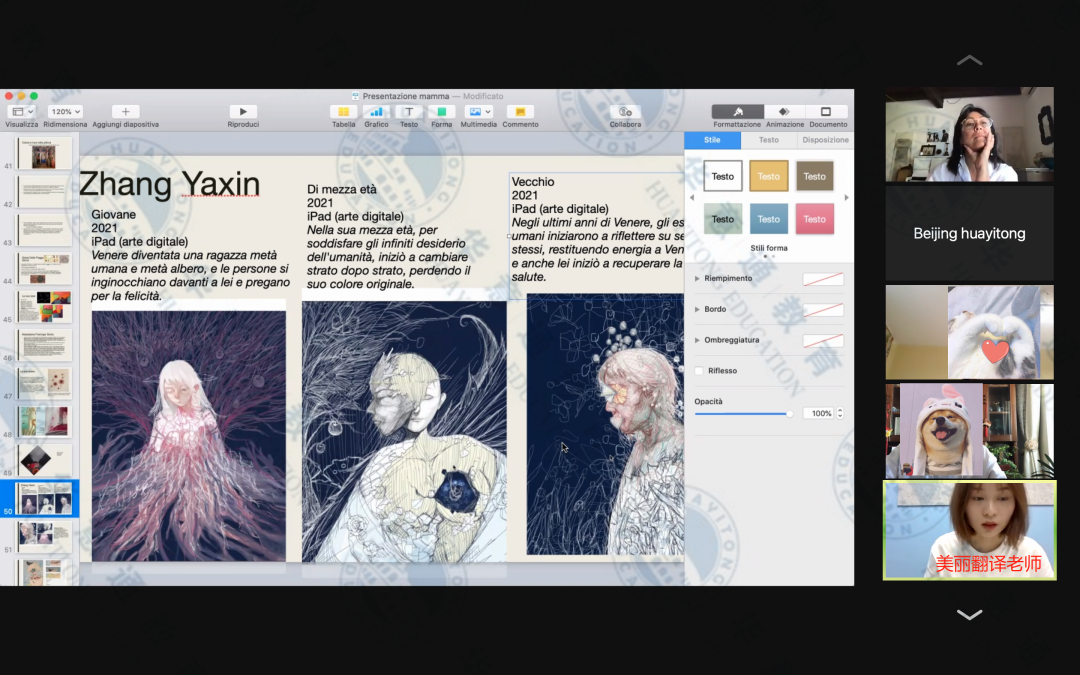
Task: Insert a shape with Forma icon
Action: [x=442, y=112]
